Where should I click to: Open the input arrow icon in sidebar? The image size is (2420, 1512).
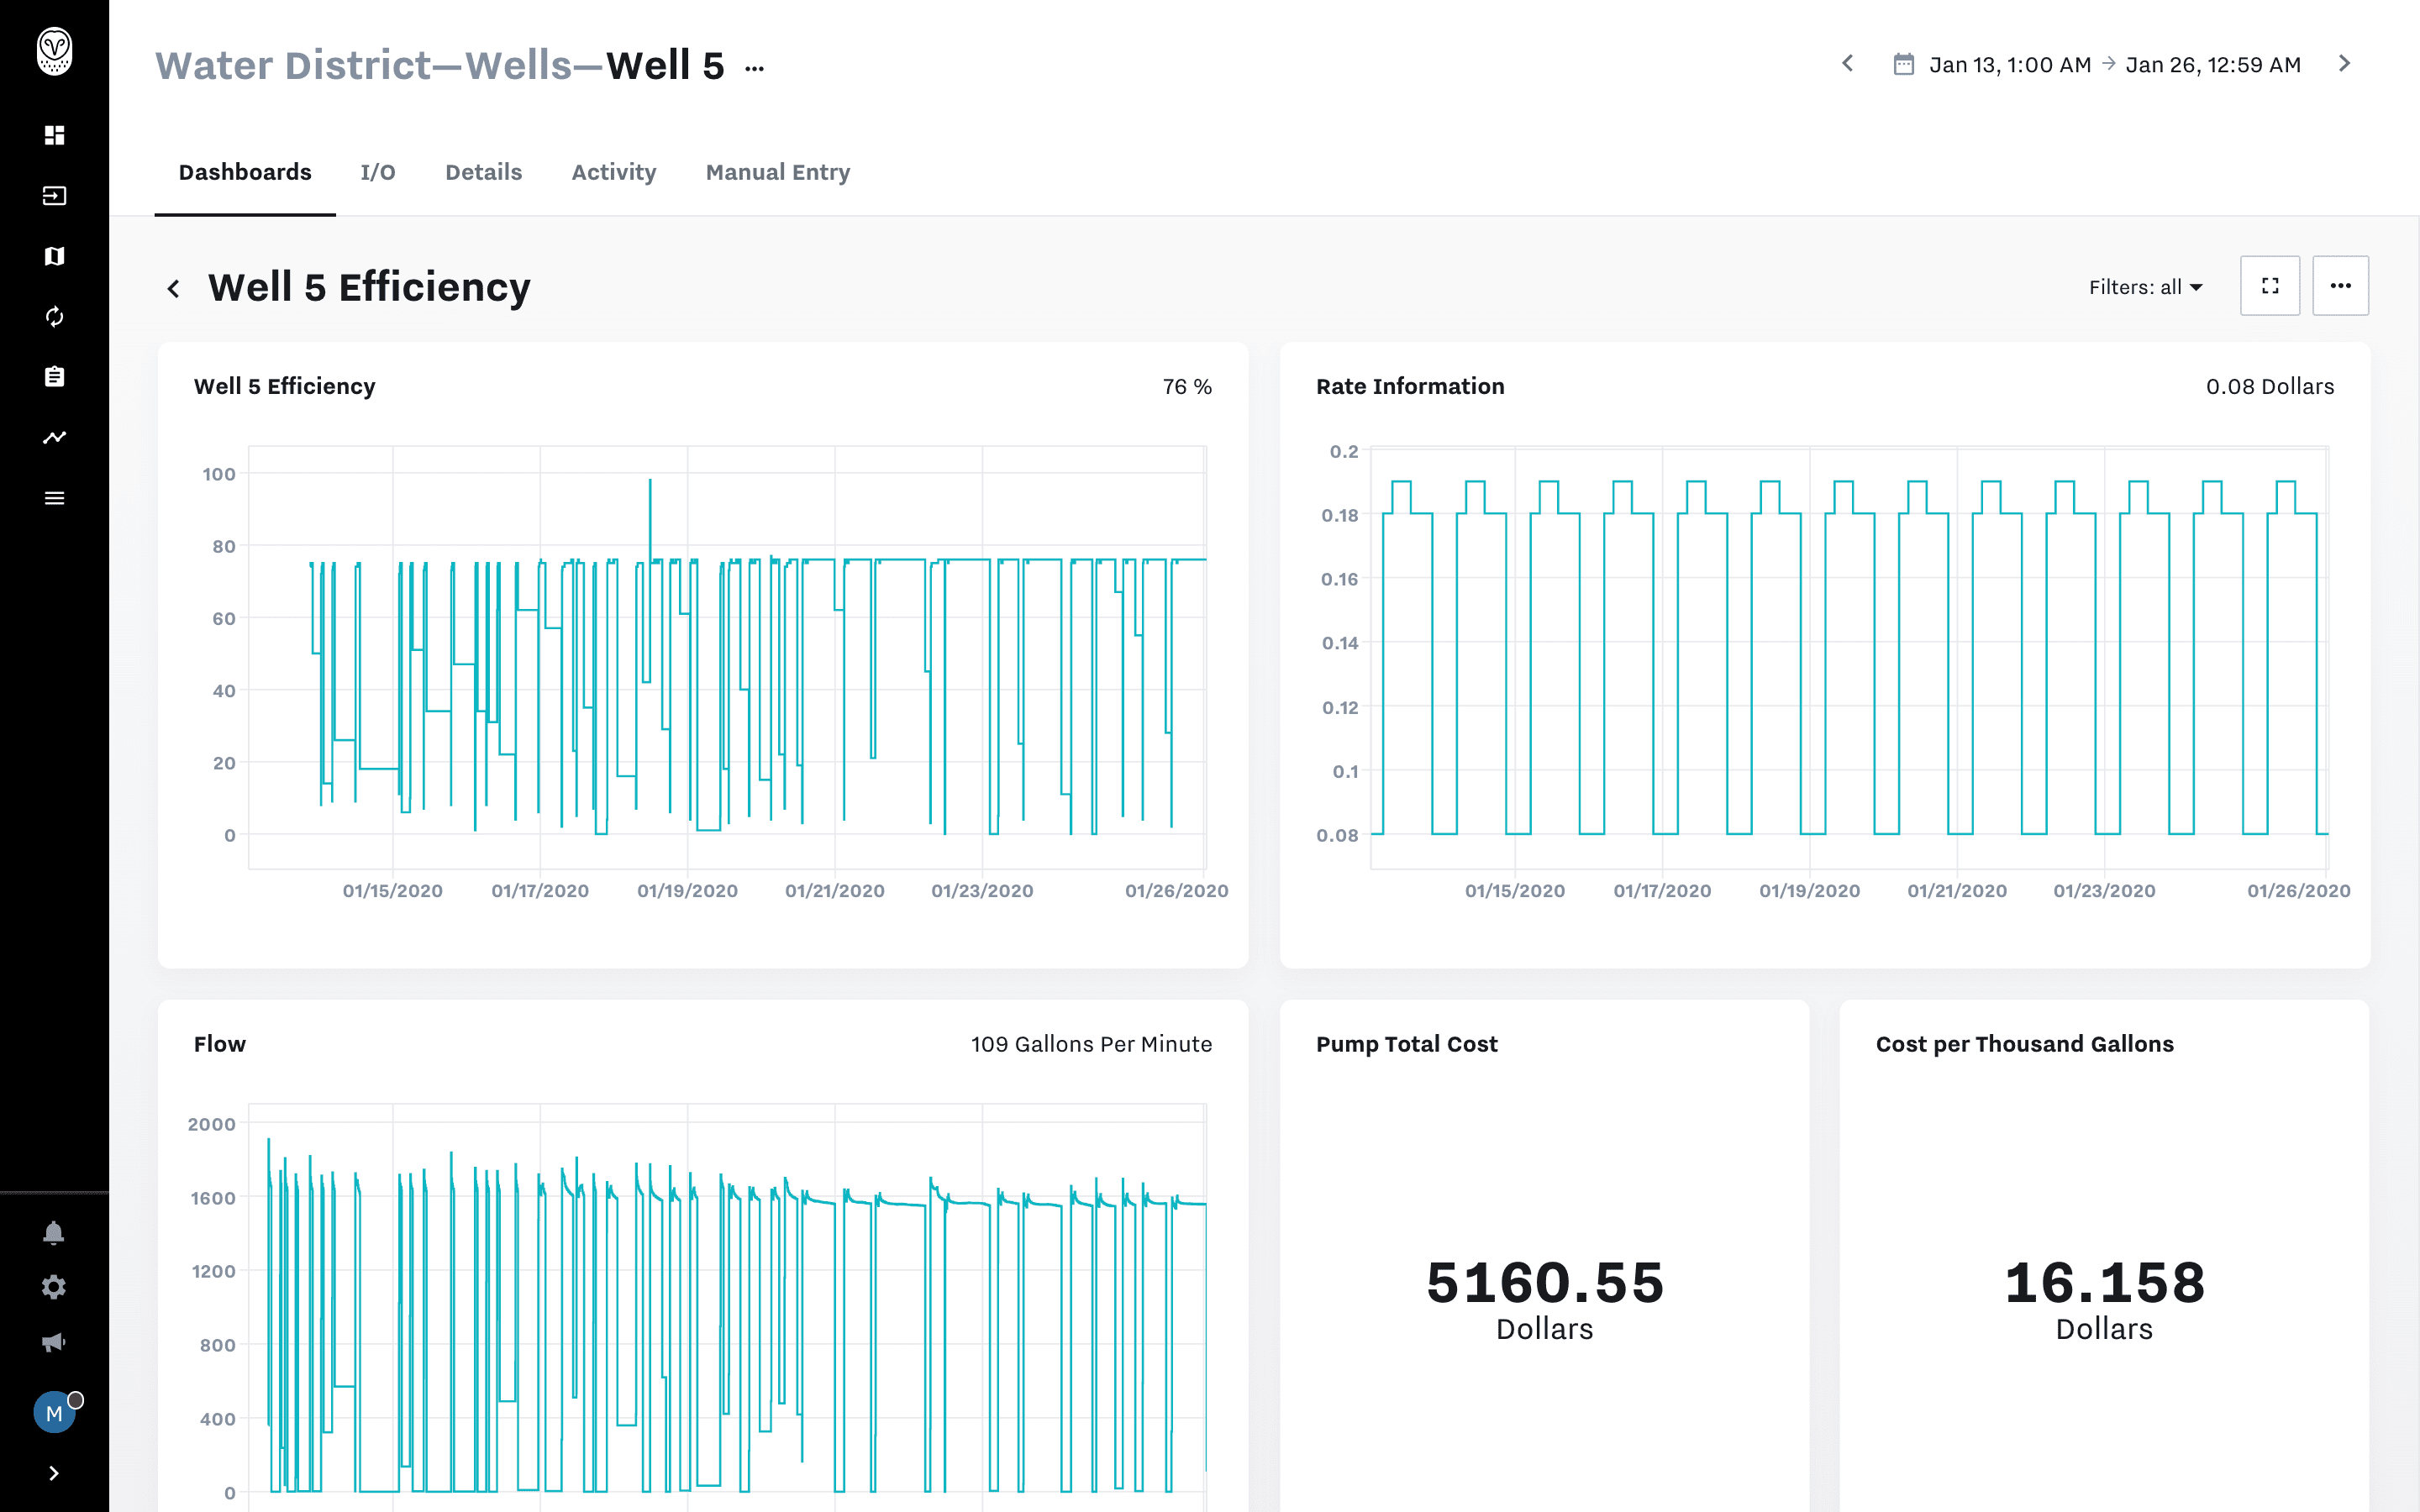point(54,196)
